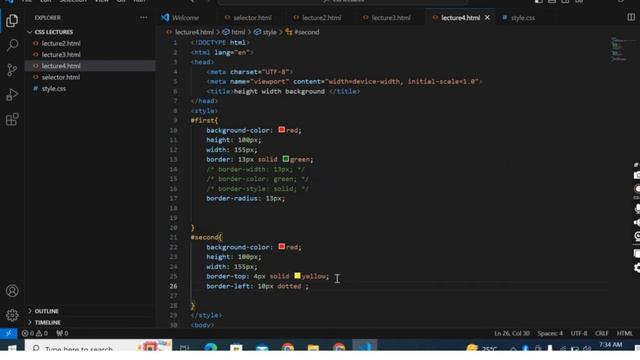Click yellow swatch on border-top line
Screen dimensions: 640x360
297,276
